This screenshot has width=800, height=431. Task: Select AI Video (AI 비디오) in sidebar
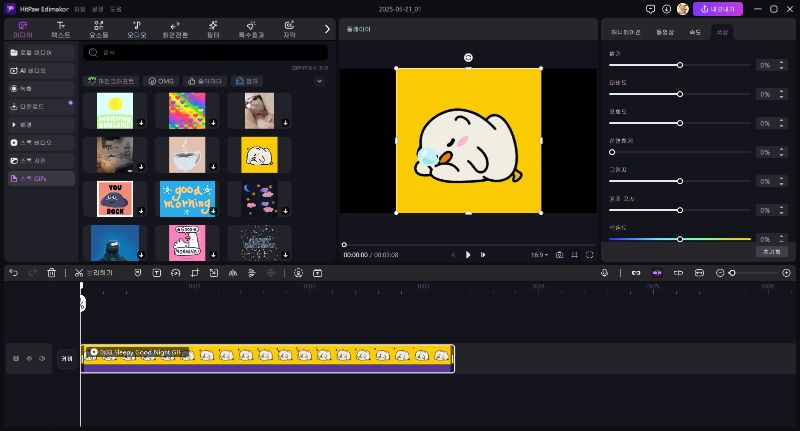click(x=41, y=70)
